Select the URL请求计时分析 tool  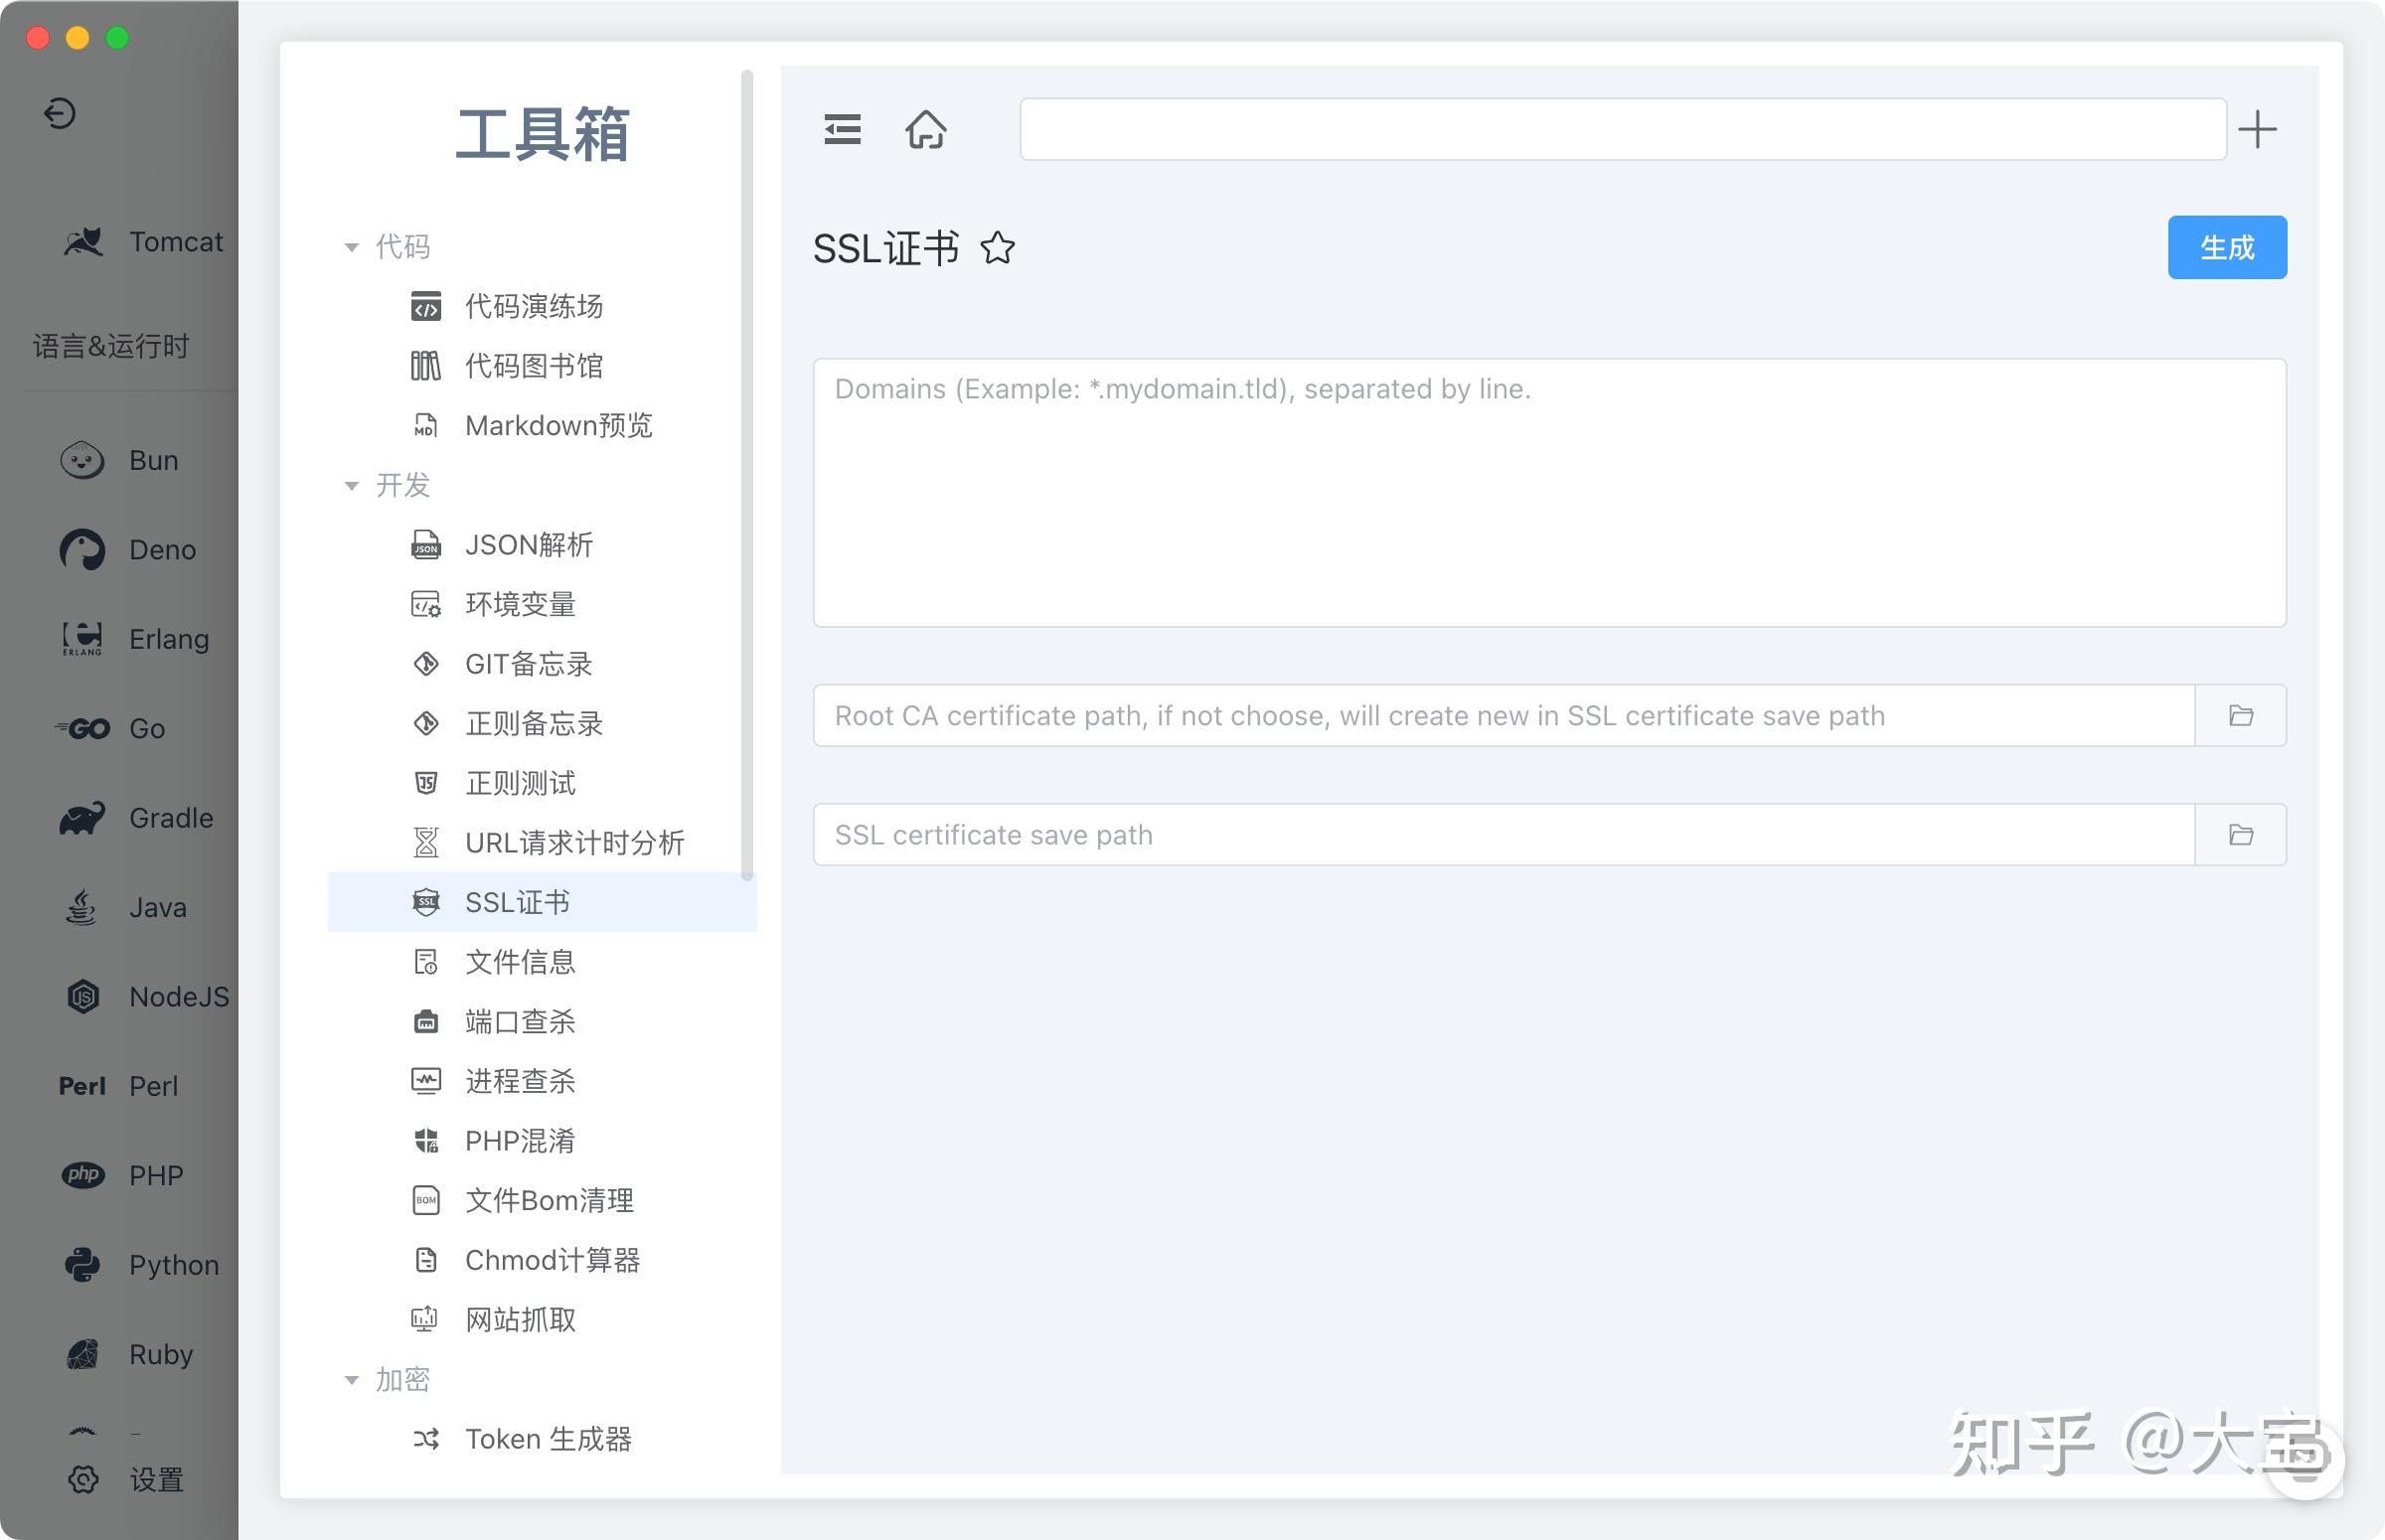(x=575, y=843)
